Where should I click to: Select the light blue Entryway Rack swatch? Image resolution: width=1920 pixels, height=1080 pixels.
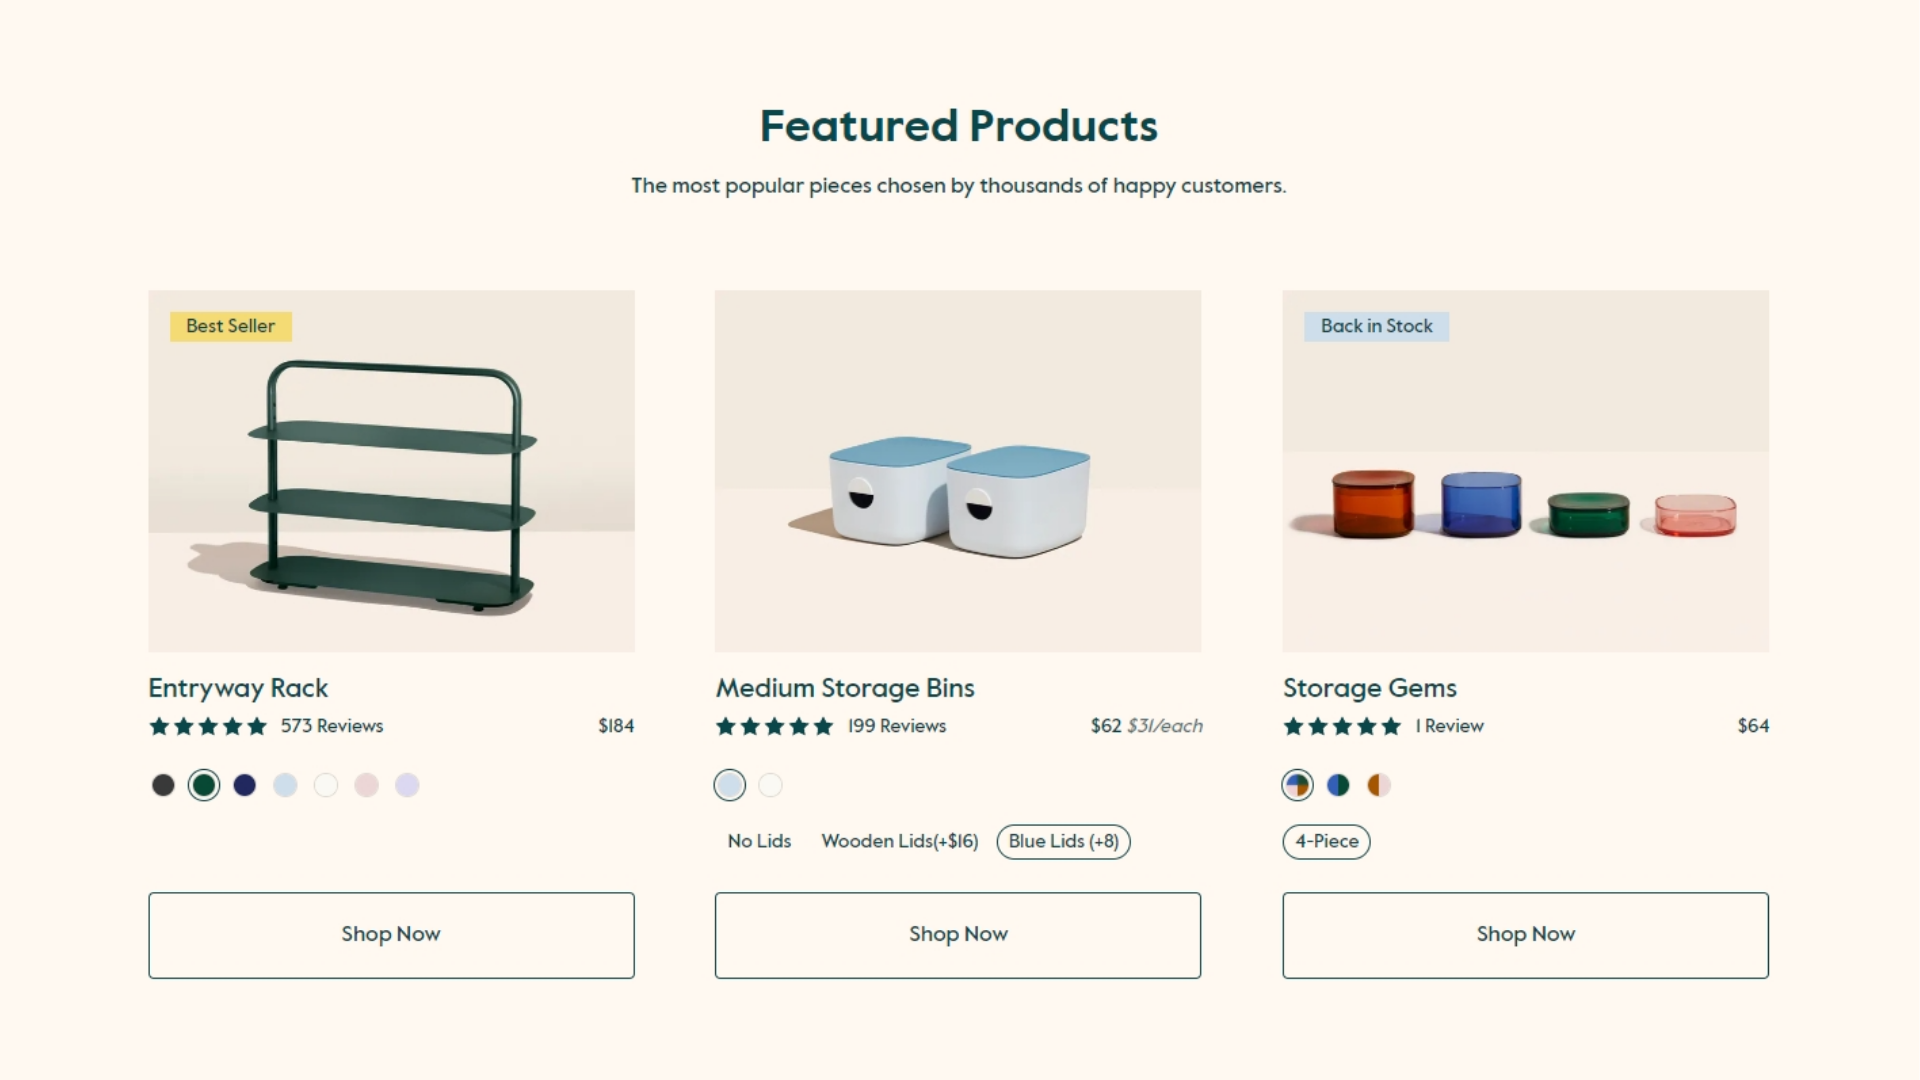285,786
